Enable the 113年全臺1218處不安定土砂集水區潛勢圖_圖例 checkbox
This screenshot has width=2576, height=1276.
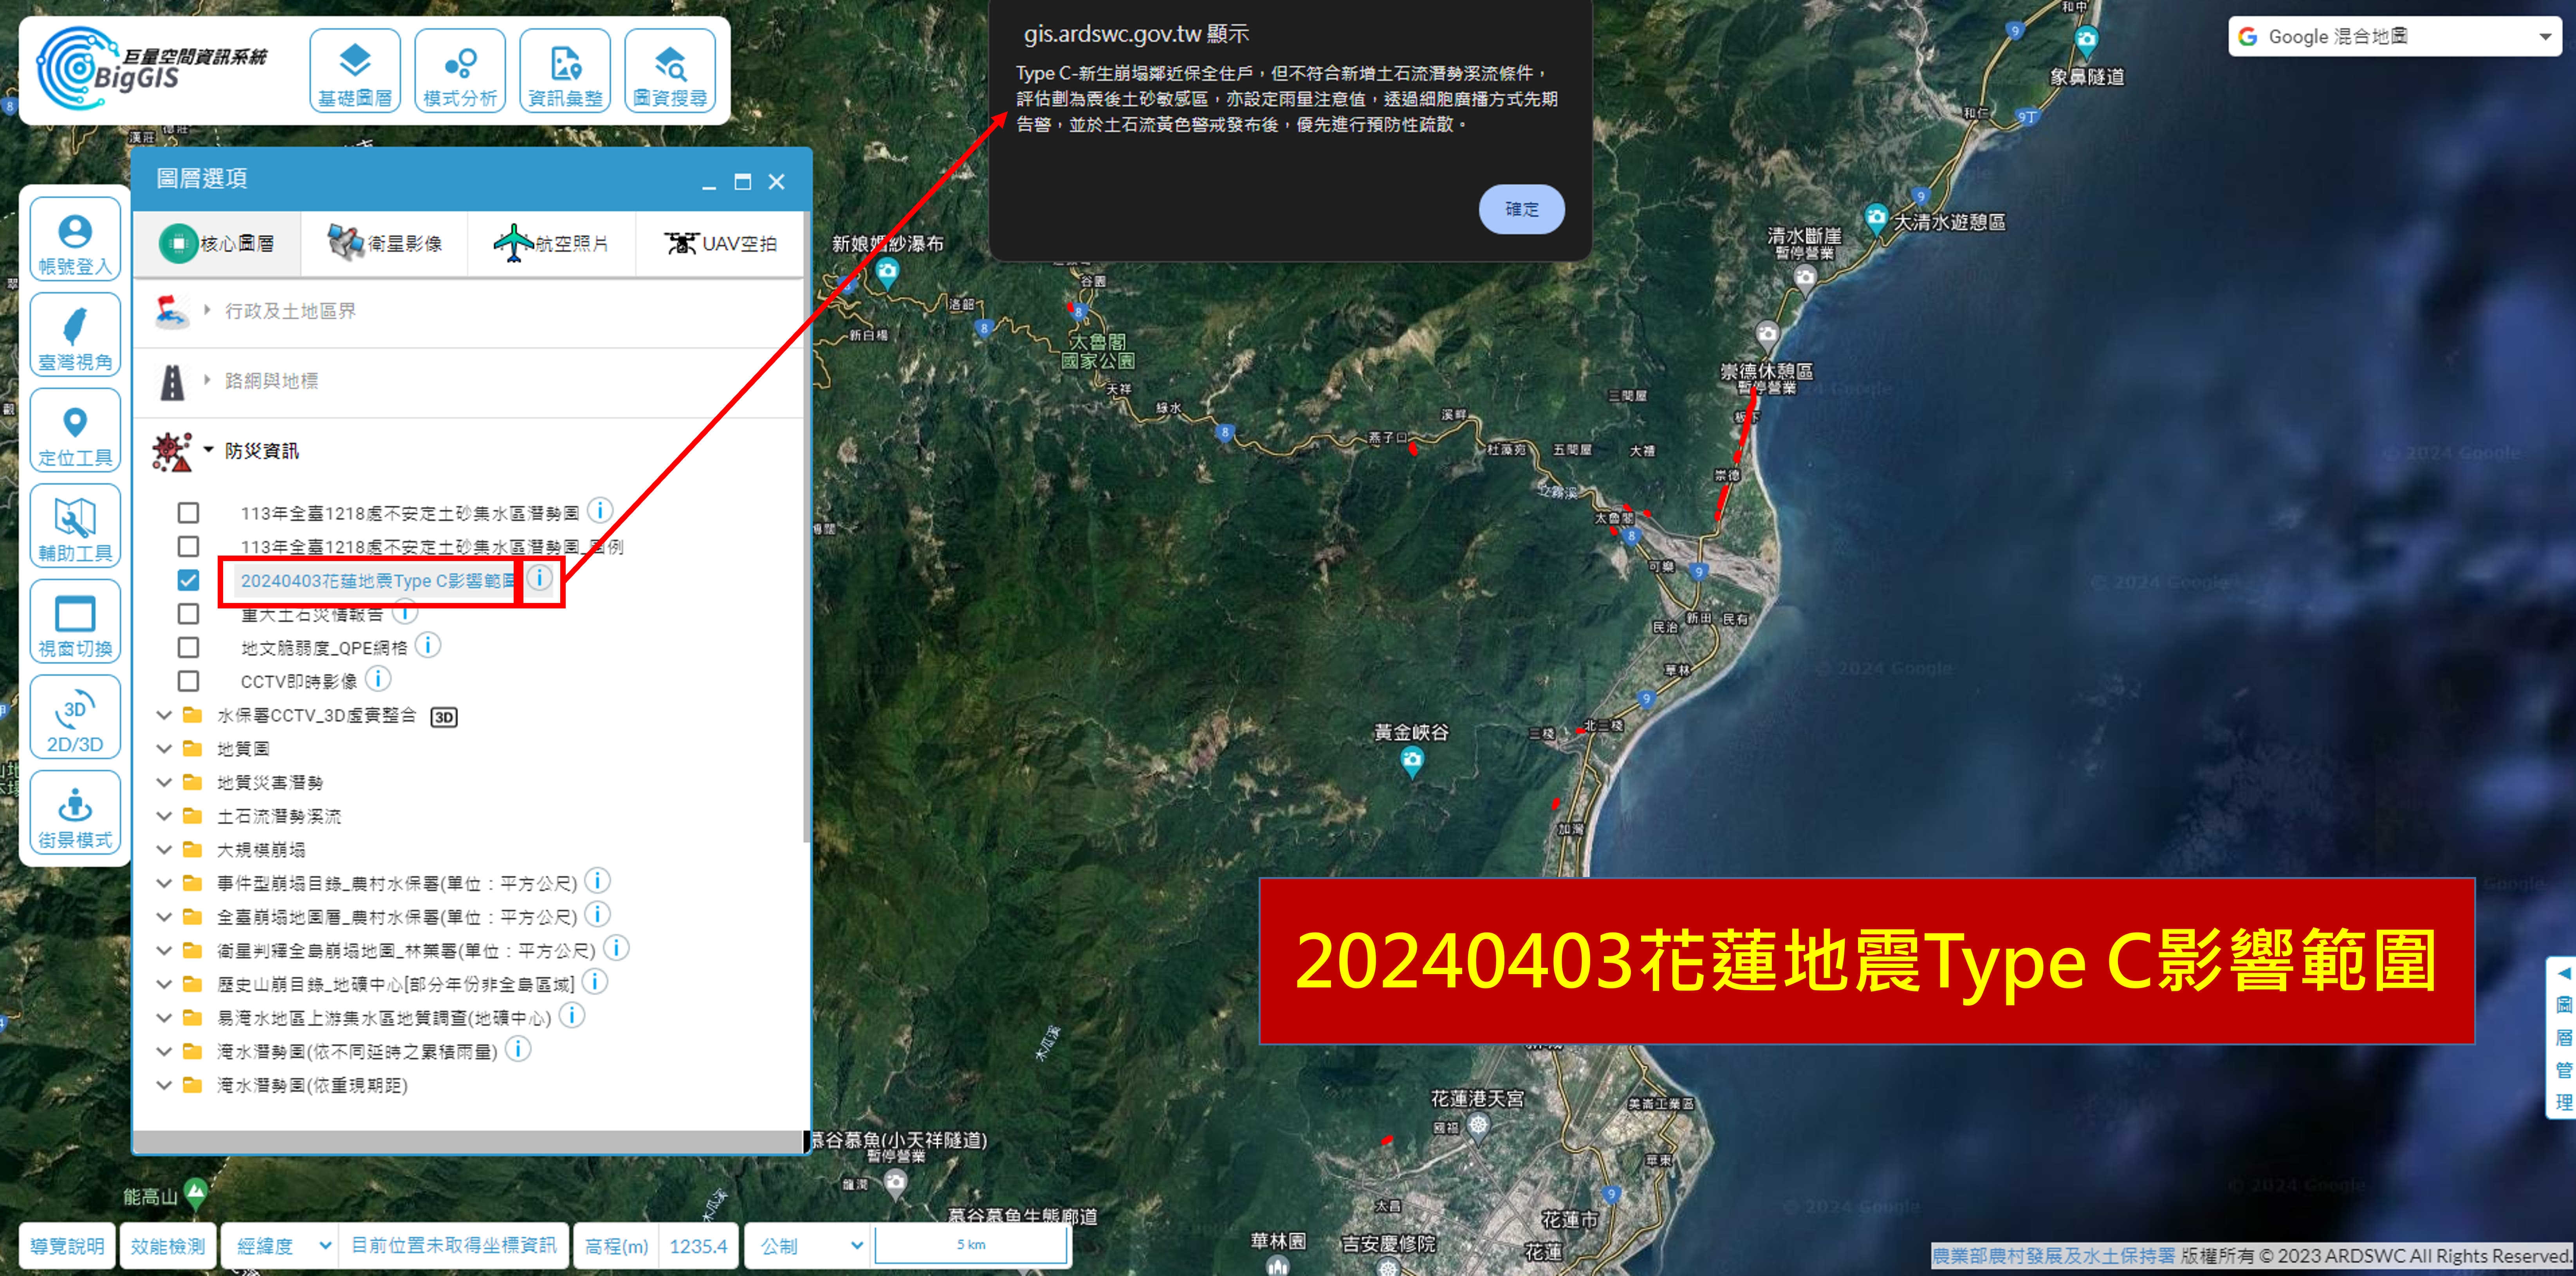(188, 547)
